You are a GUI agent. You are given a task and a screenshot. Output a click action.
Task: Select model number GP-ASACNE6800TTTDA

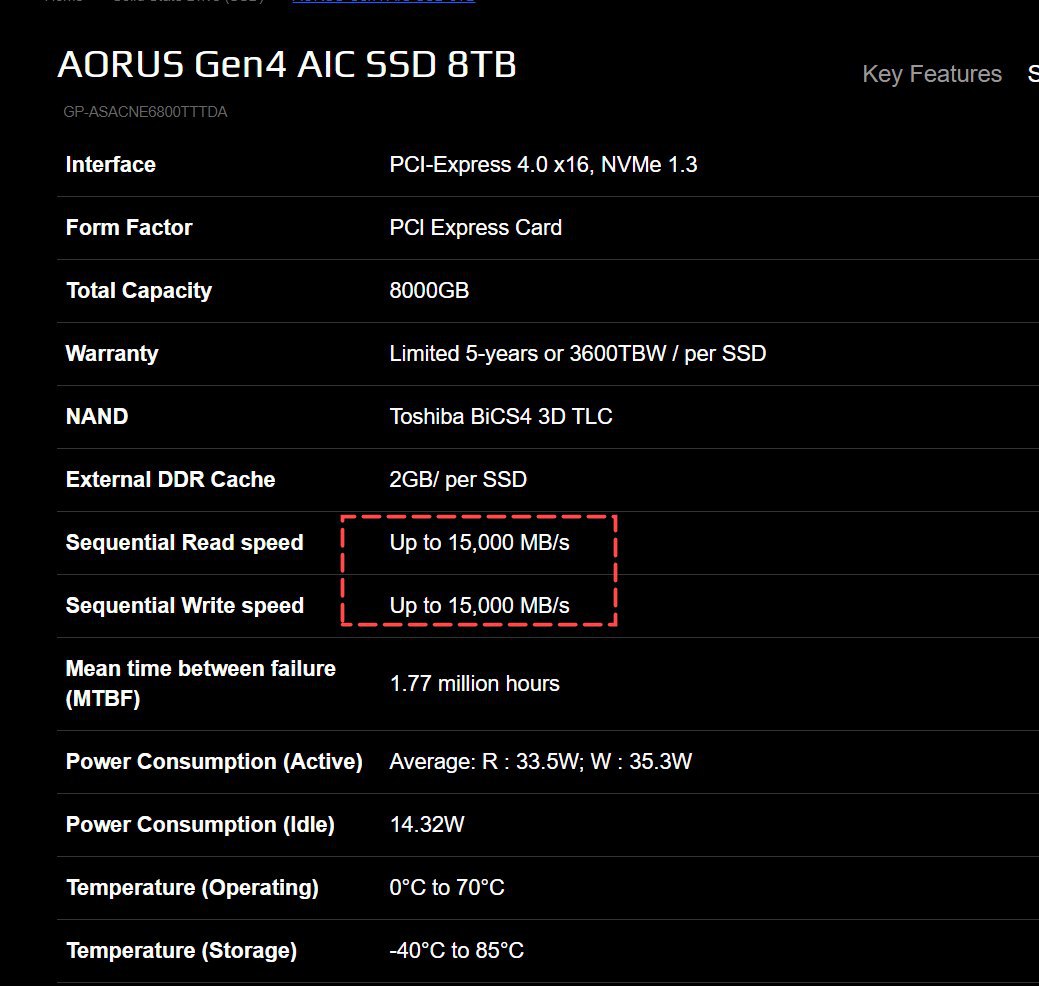(145, 112)
